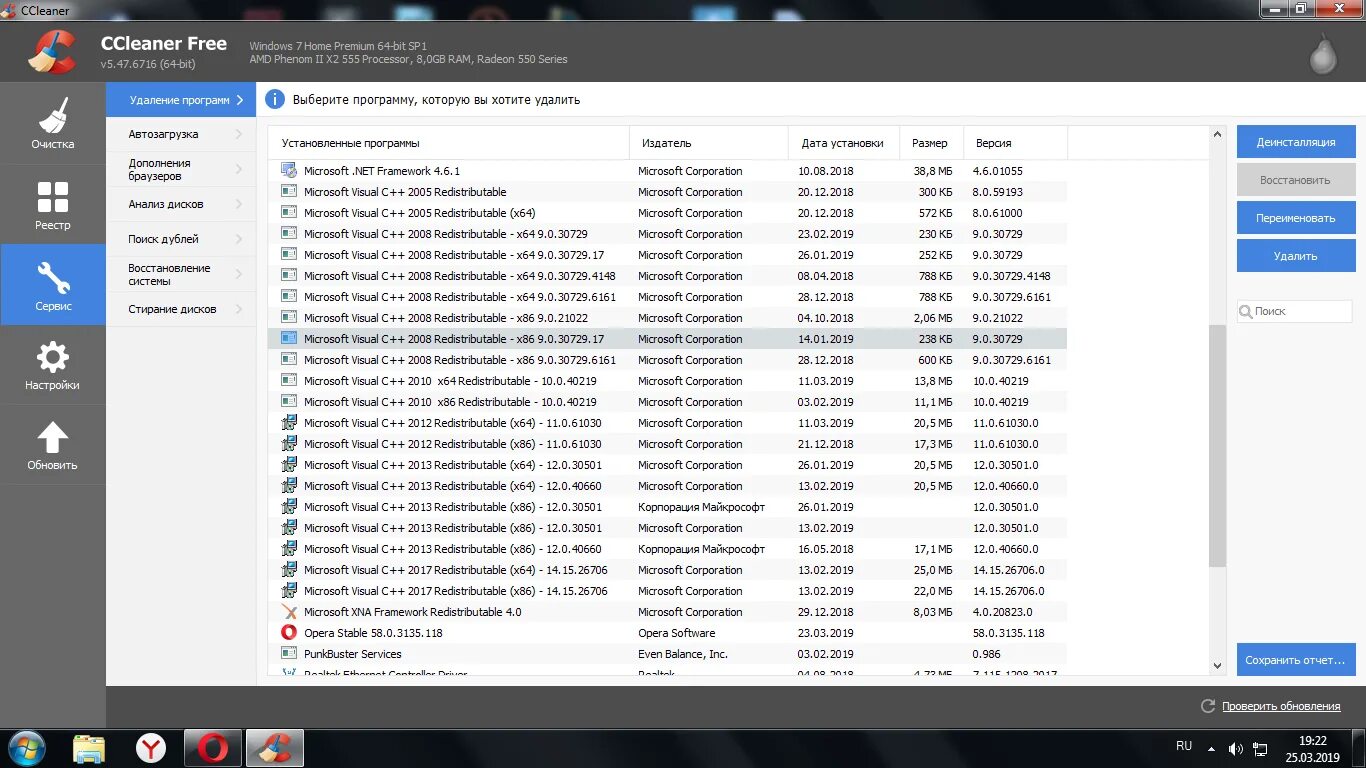
Task: Click the Деинсталляция button
Action: click(1296, 142)
